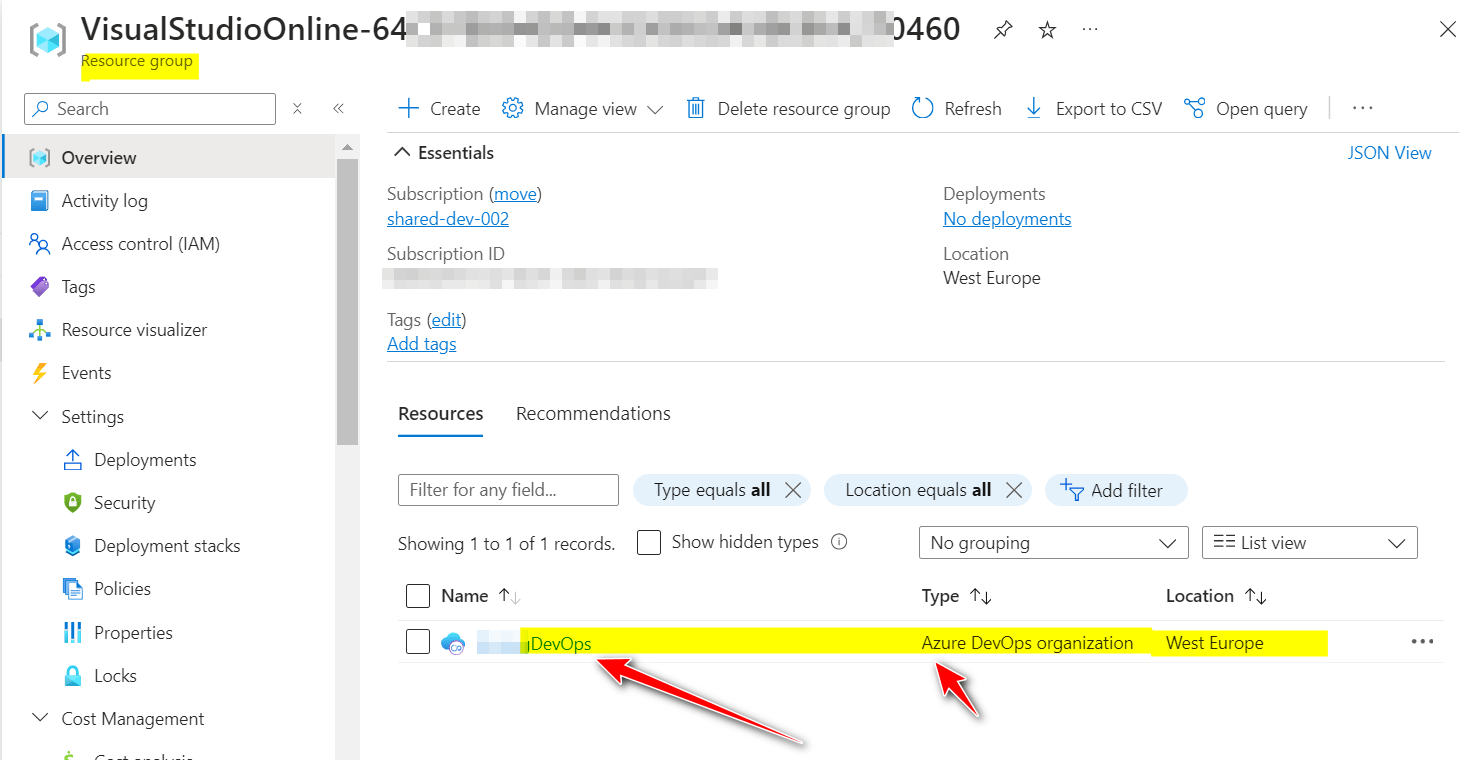The image size is (1459, 760).
Task: Pin the resource group to dashboard
Action: pyautogui.click(x=1002, y=30)
